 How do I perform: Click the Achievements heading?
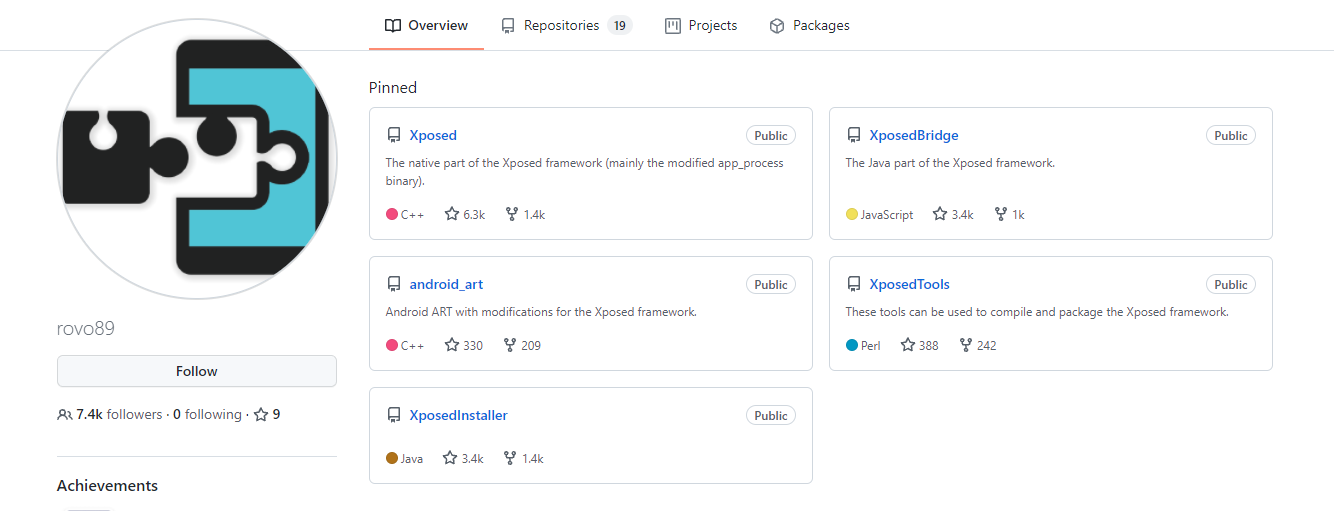(x=107, y=486)
